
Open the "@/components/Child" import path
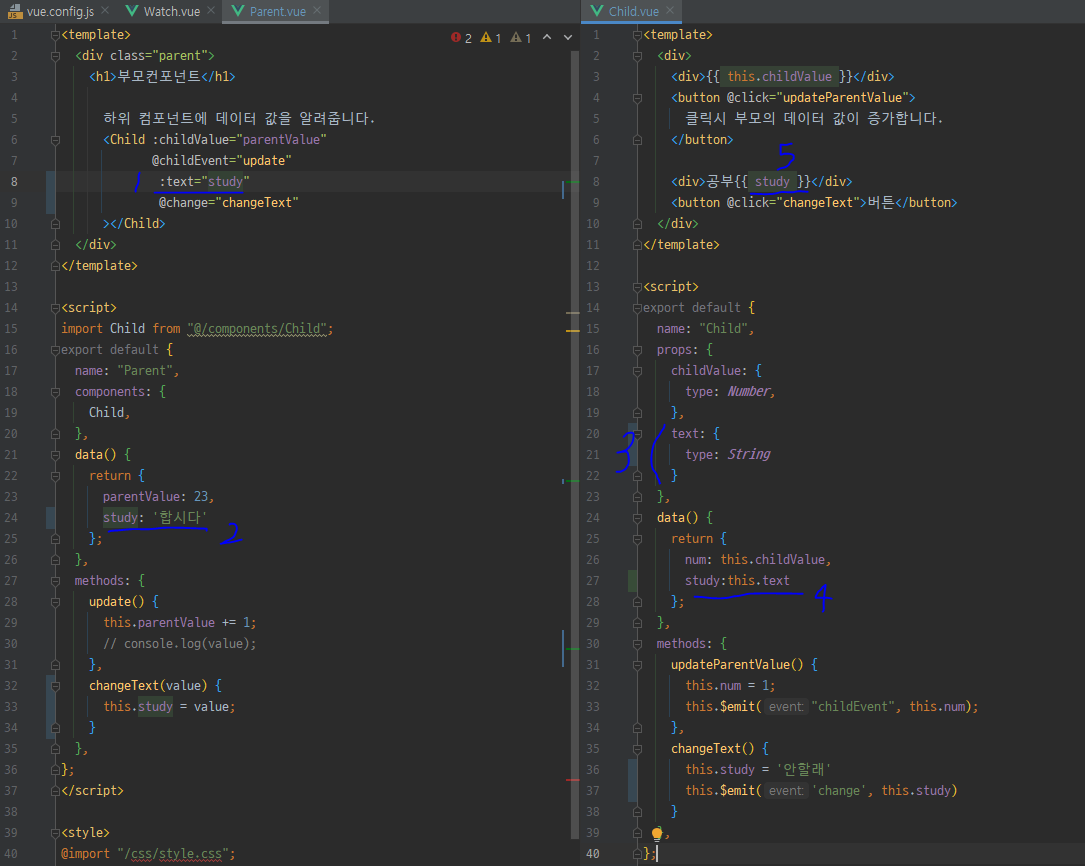click(x=257, y=329)
